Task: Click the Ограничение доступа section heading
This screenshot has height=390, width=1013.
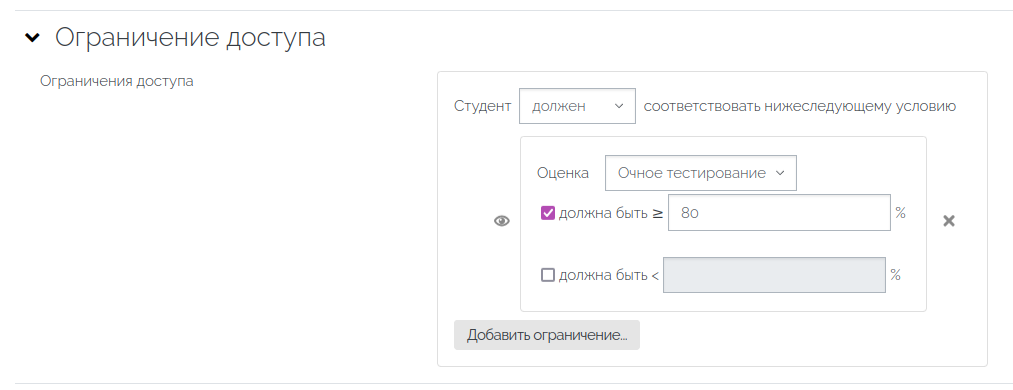Action: [x=190, y=38]
